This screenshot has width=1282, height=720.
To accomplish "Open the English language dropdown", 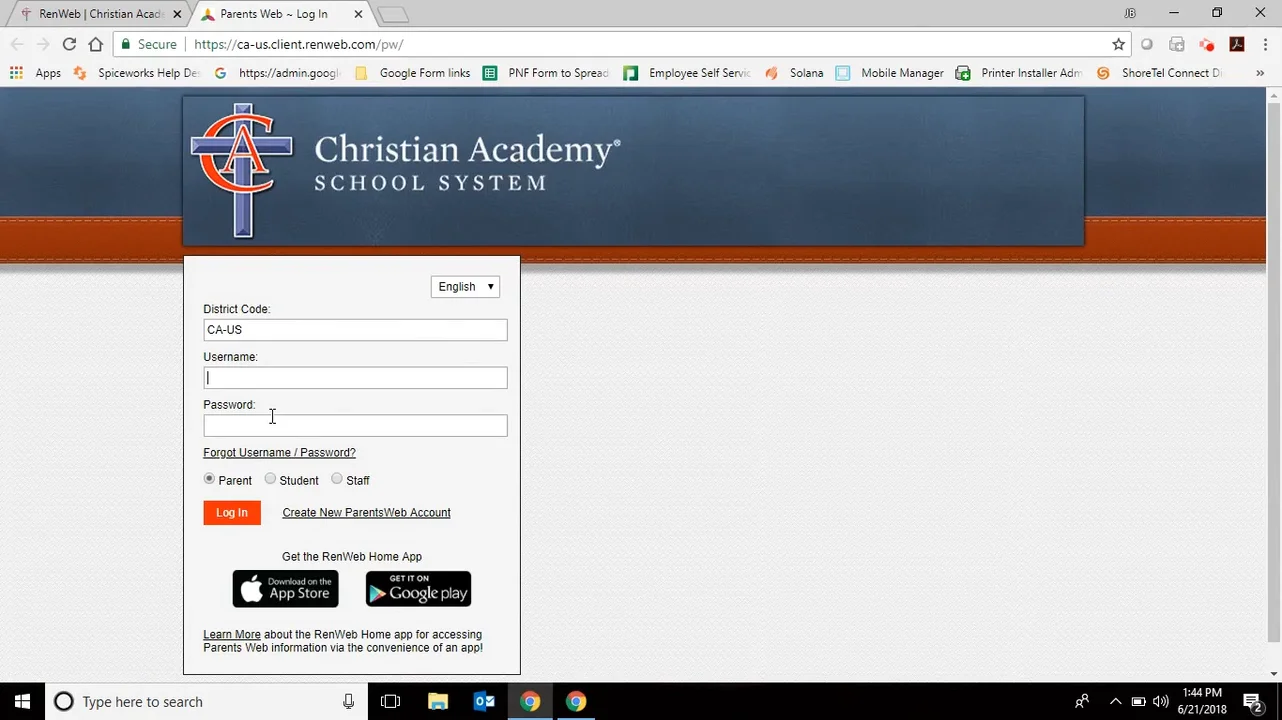I will click(465, 287).
